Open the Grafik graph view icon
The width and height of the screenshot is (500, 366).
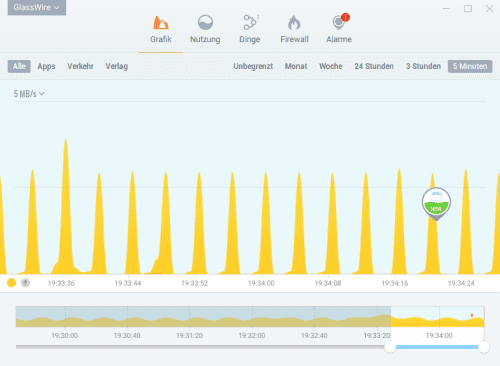(161, 23)
